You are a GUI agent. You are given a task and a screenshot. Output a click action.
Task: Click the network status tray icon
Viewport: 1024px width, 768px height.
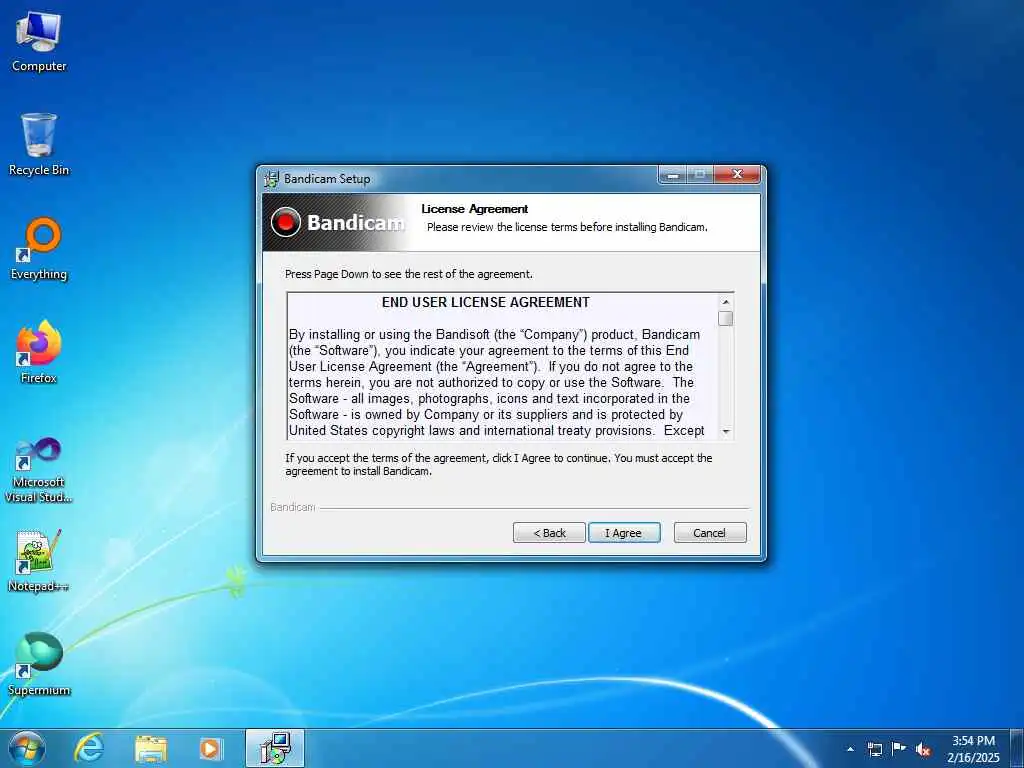coord(874,749)
